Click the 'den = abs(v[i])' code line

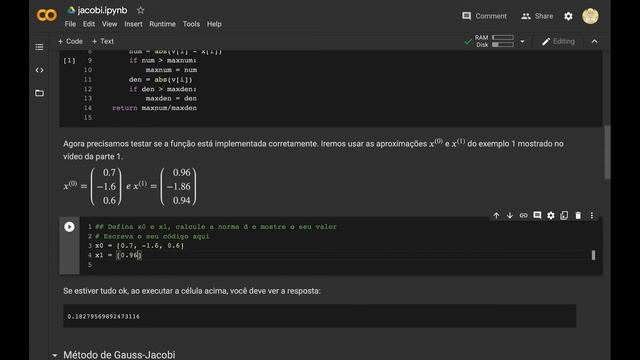click(160, 80)
